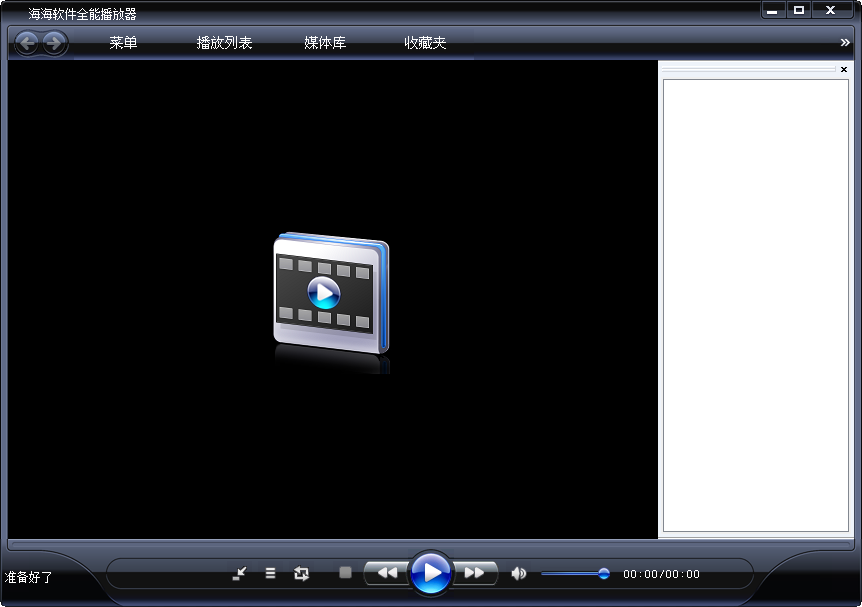
Task: Toggle the repeat loop mode icon
Action: pyautogui.click(x=301, y=573)
